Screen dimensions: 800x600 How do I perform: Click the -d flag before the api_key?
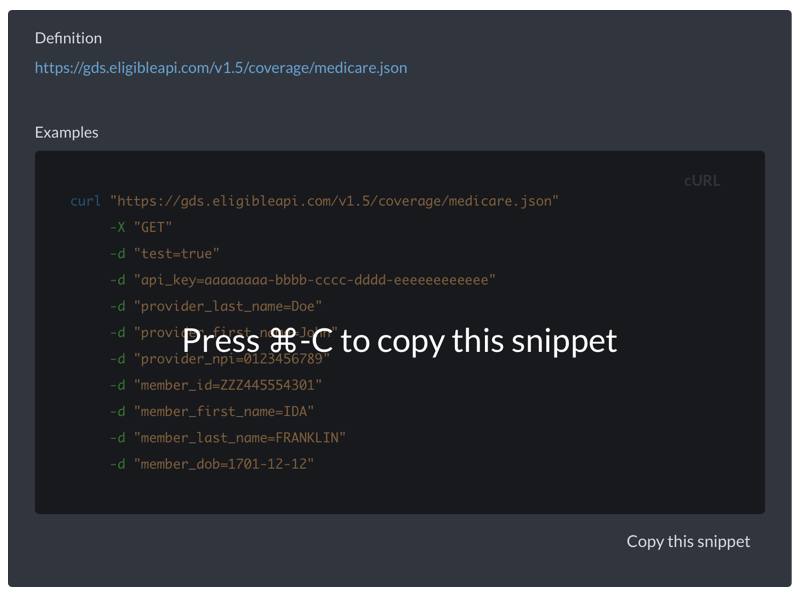coord(118,280)
